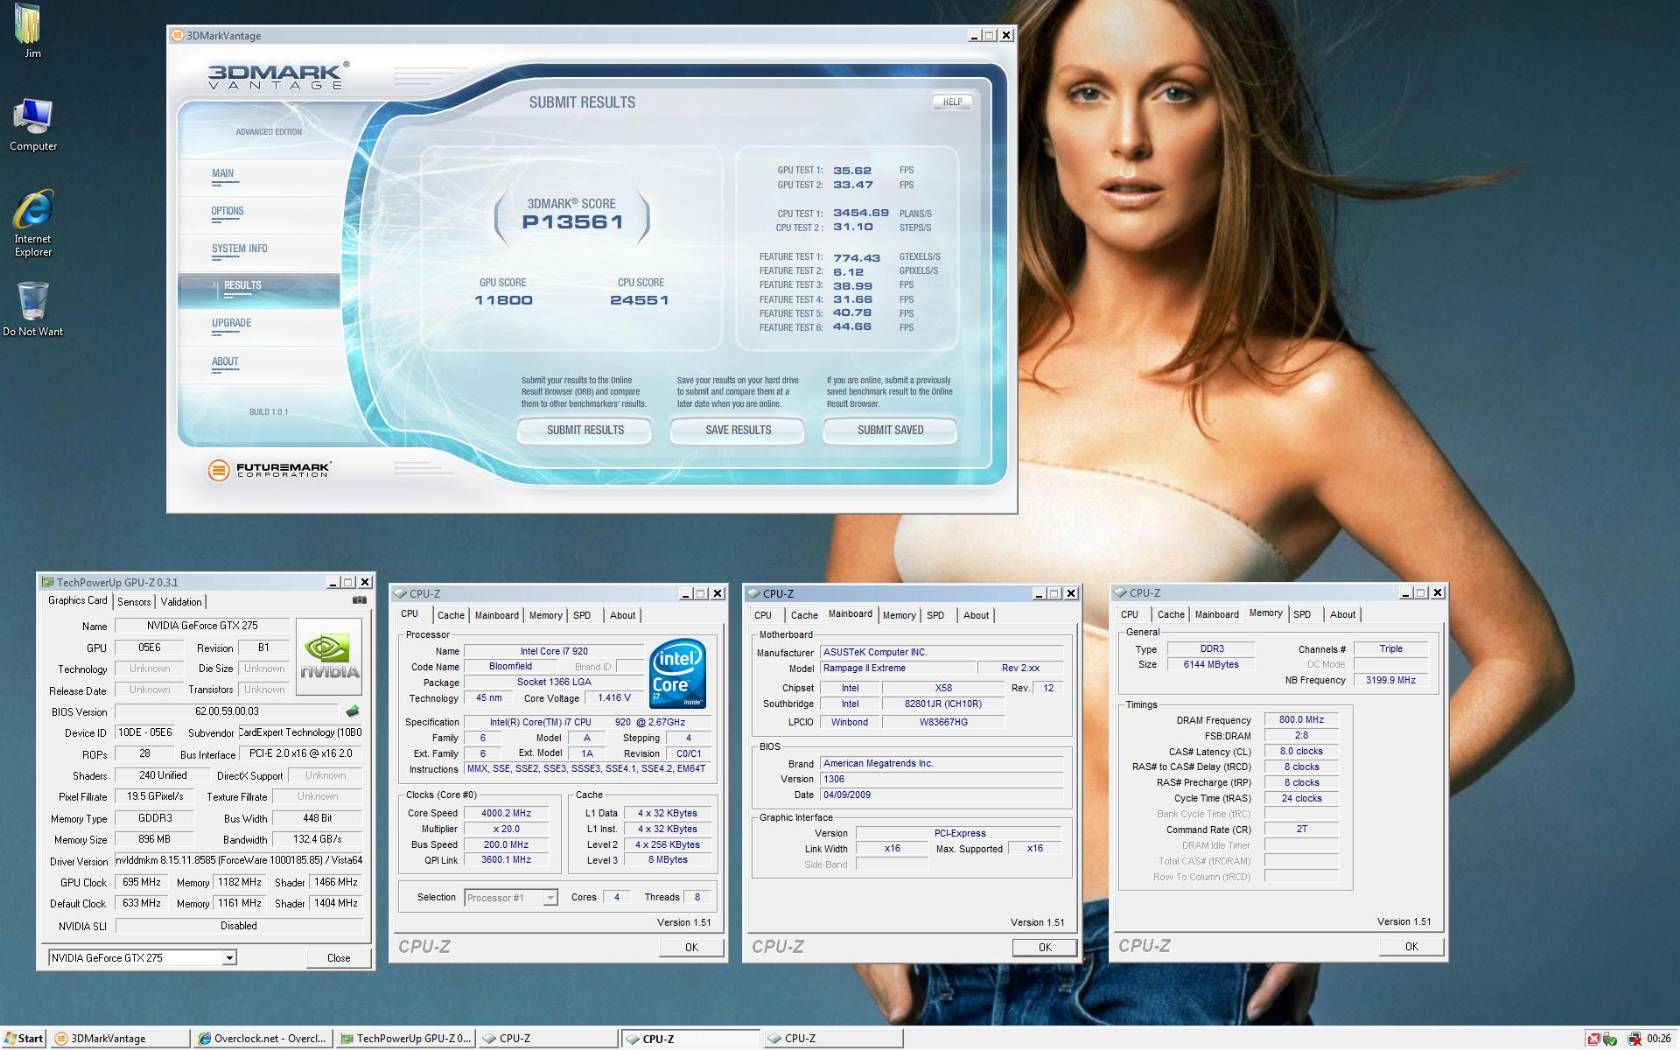This screenshot has height=1050, width=1680.
Task: Open the Do Not Want recycle bin
Action: click(x=33, y=307)
